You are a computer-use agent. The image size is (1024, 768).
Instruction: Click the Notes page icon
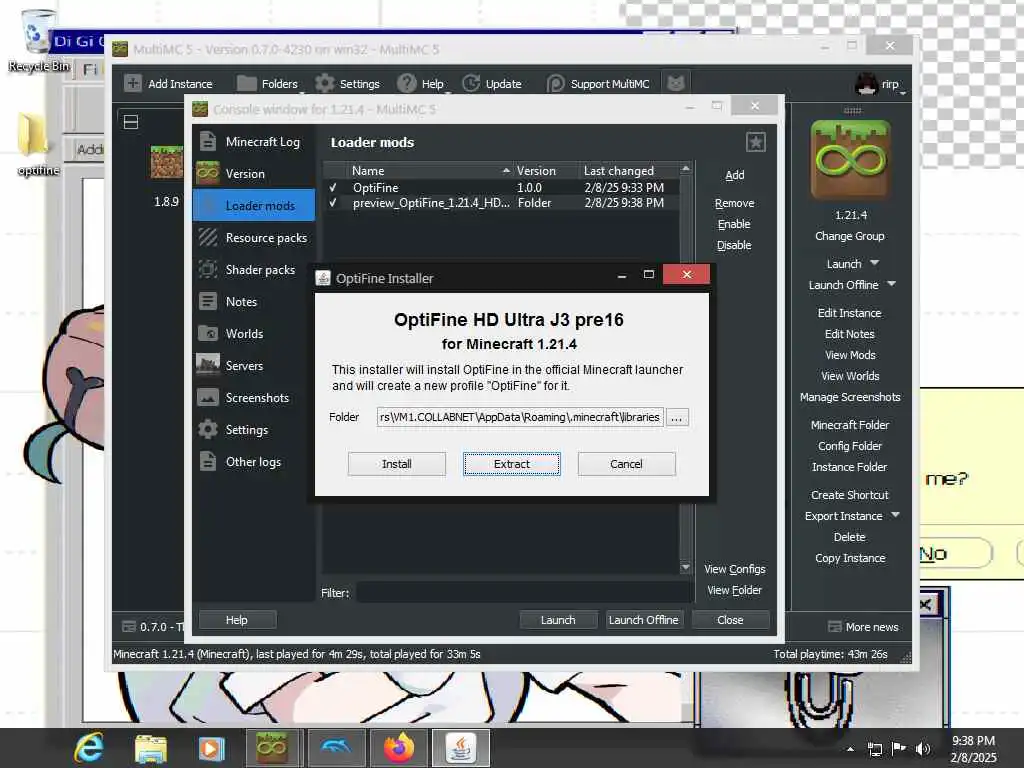coord(208,301)
